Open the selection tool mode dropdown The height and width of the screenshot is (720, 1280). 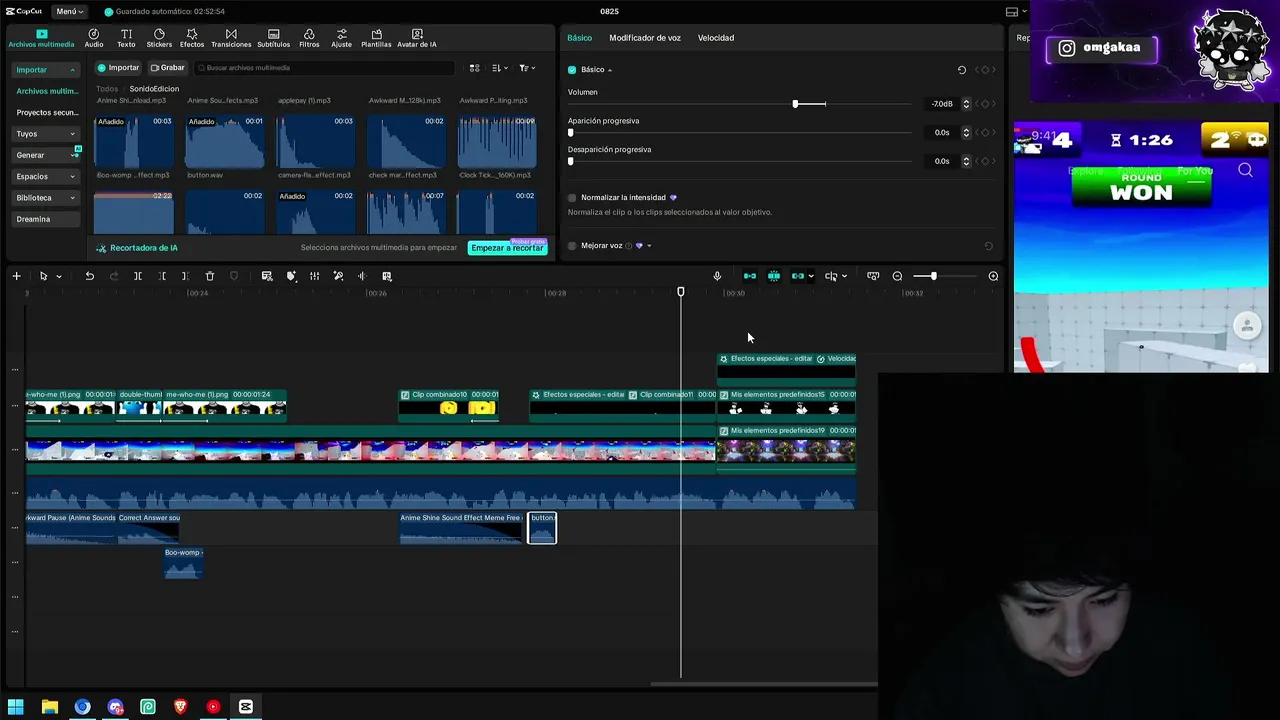point(59,276)
